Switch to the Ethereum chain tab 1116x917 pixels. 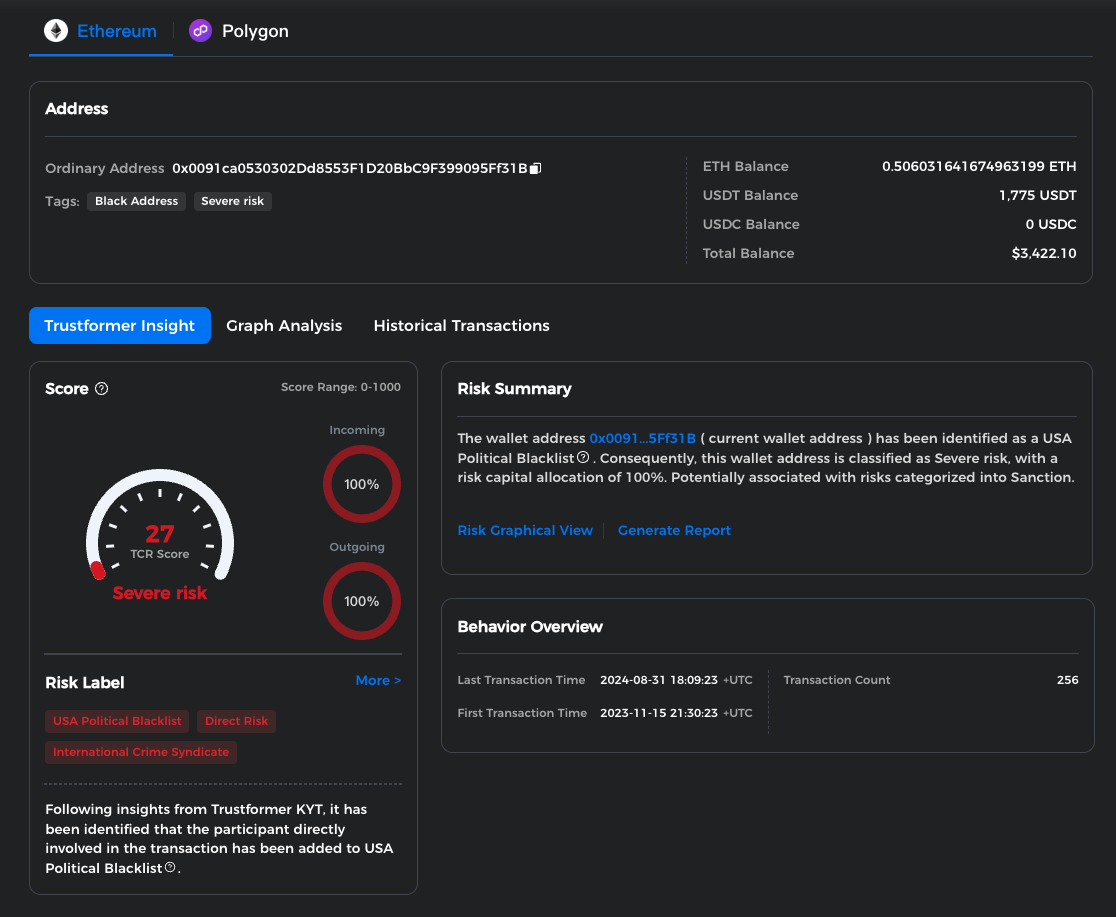point(100,31)
